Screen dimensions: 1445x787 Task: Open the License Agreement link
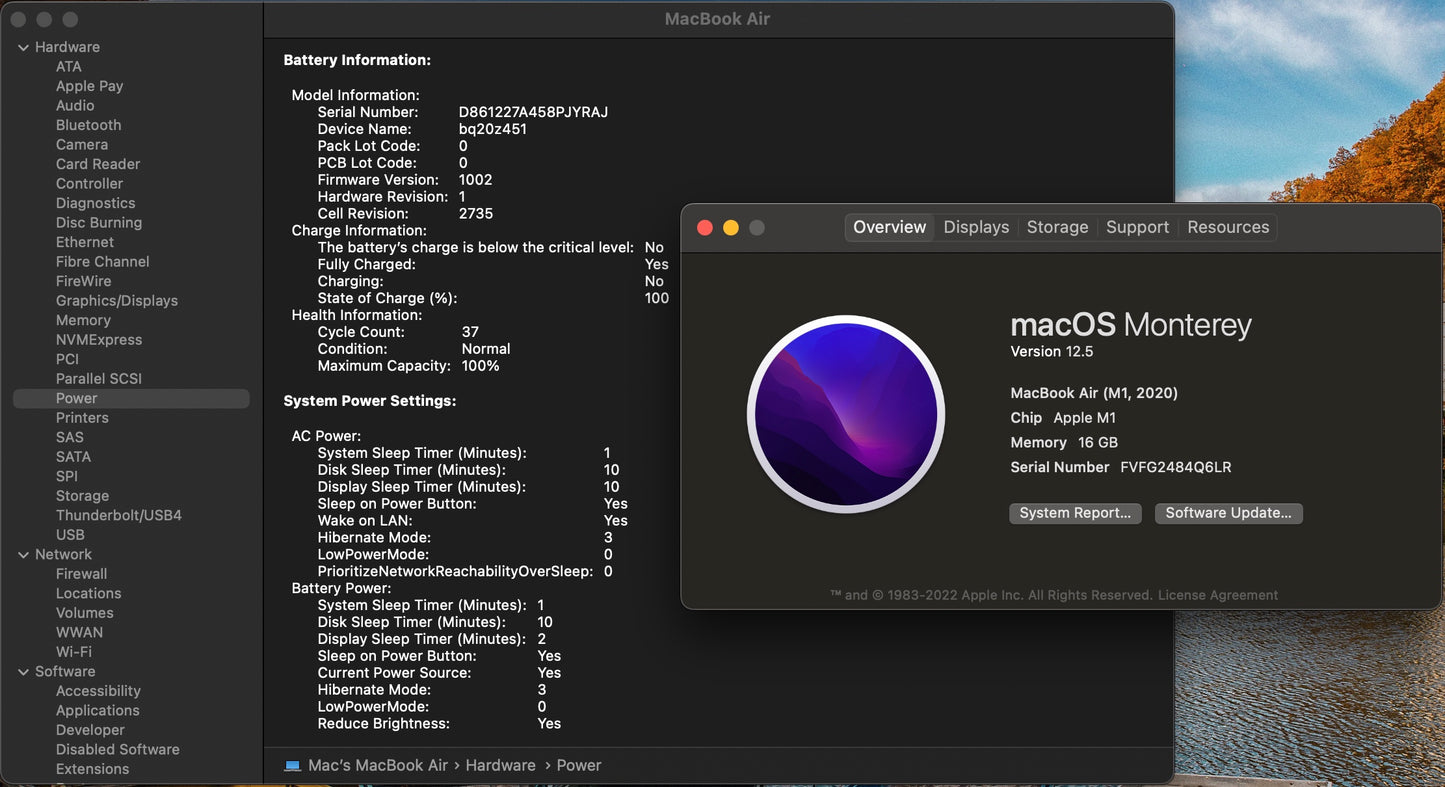(x=1217, y=595)
